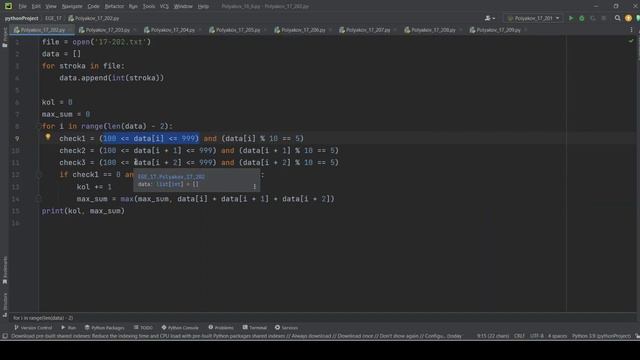
Task: Click the Python 3.9 interpreter selector
Action: pos(601,336)
